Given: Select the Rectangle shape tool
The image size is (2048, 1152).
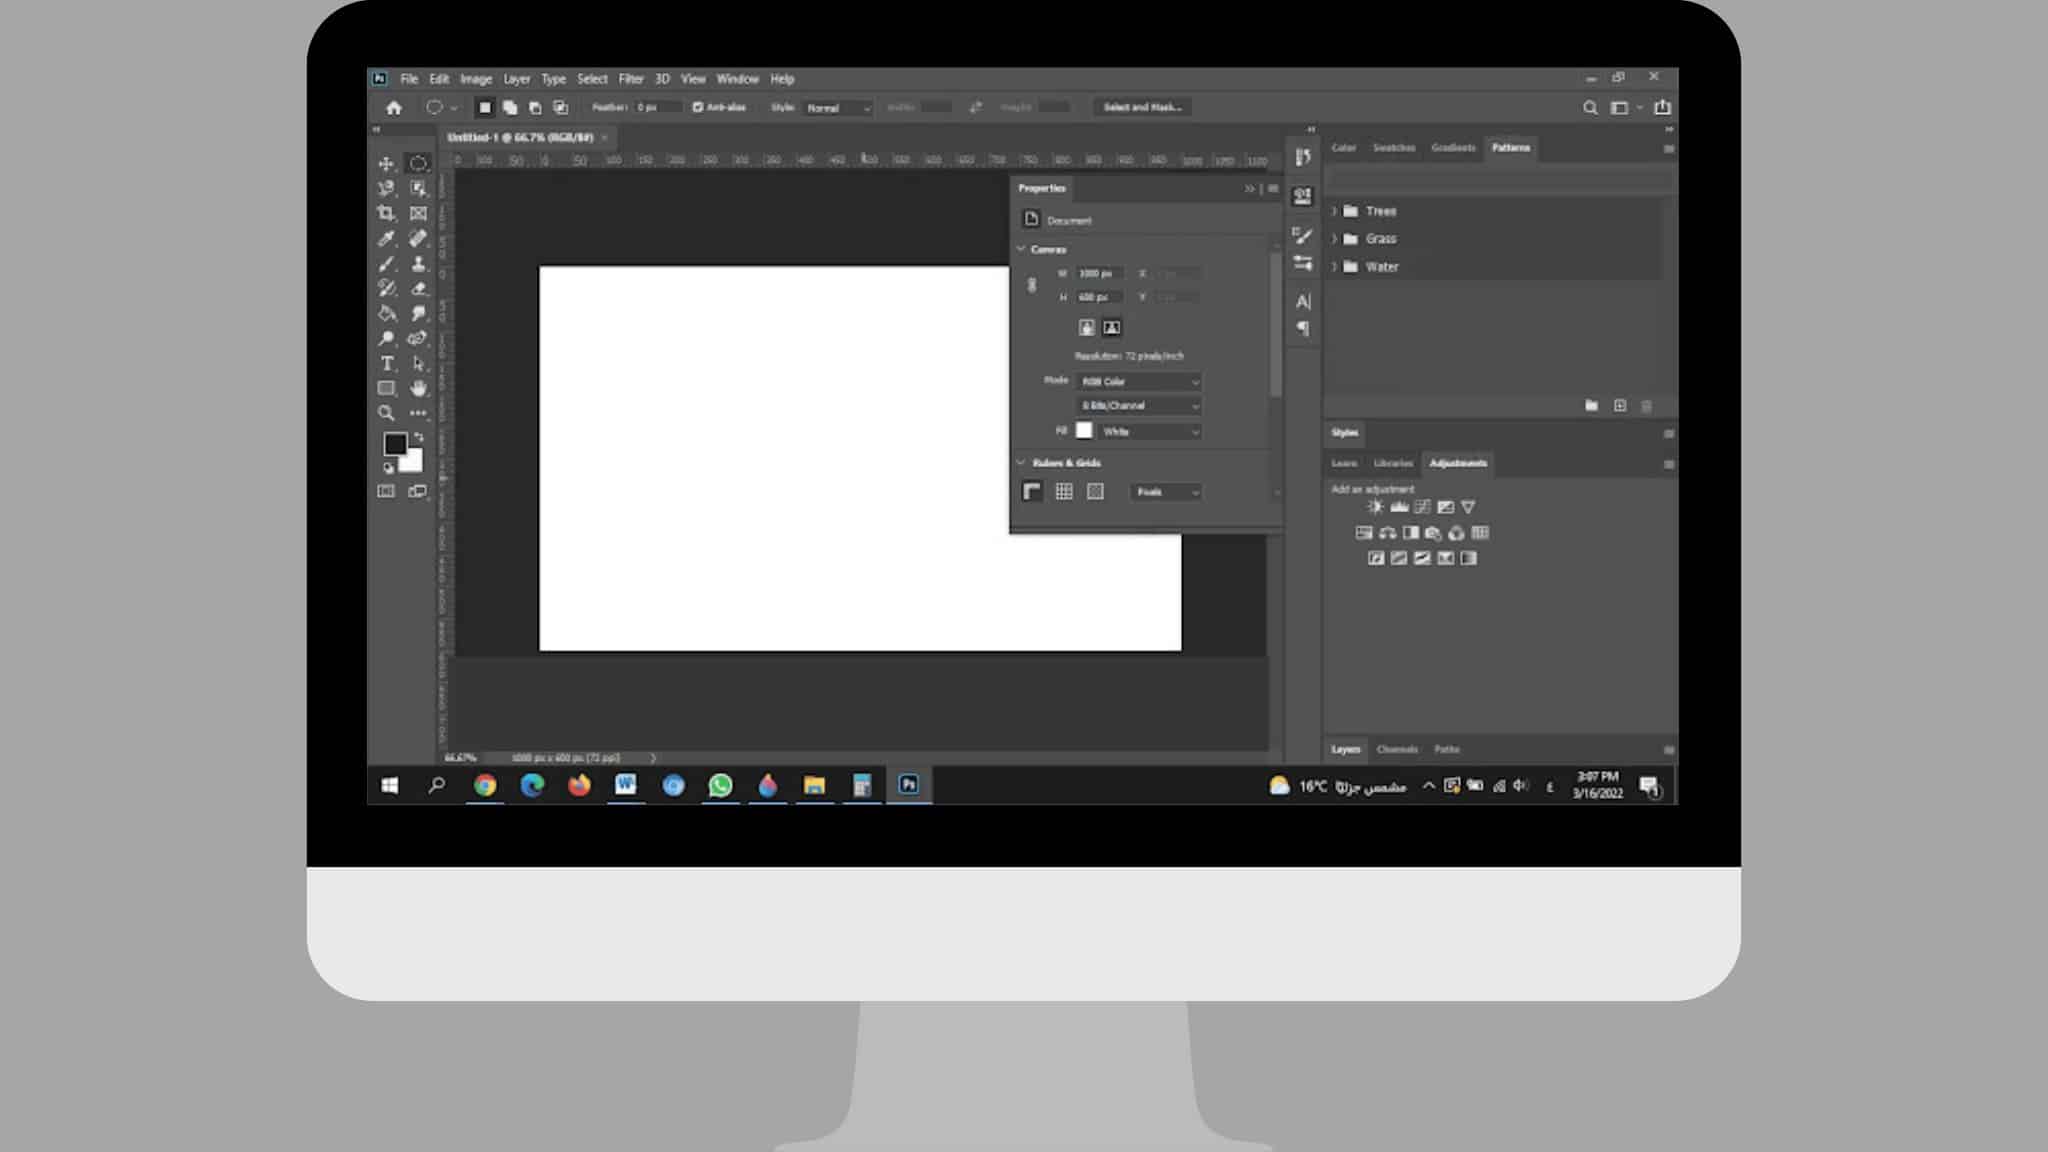Looking at the screenshot, I should click(x=386, y=388).
